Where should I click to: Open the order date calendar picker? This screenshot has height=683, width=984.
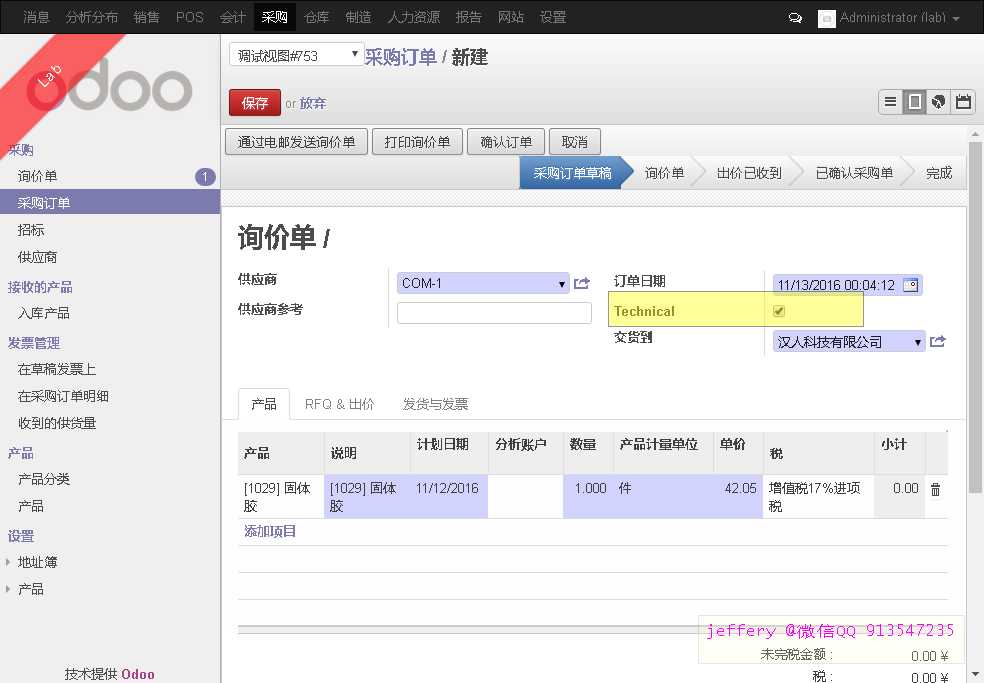910,285
